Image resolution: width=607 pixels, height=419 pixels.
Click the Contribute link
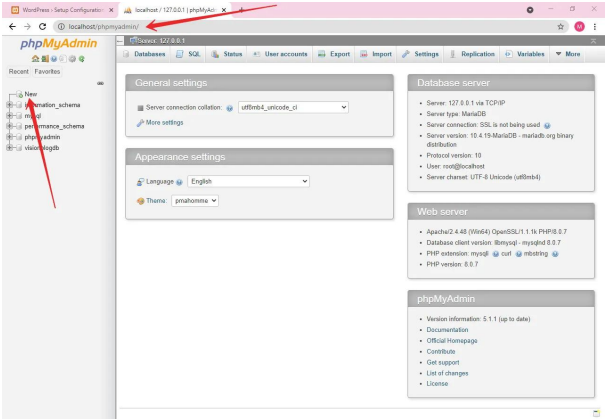(441, 352)
